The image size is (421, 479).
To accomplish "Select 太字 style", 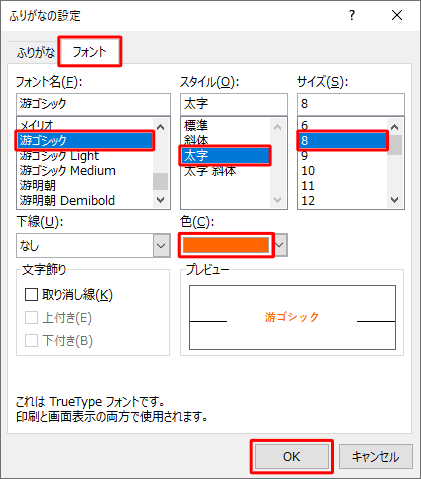I will click(x=225, y=155).
